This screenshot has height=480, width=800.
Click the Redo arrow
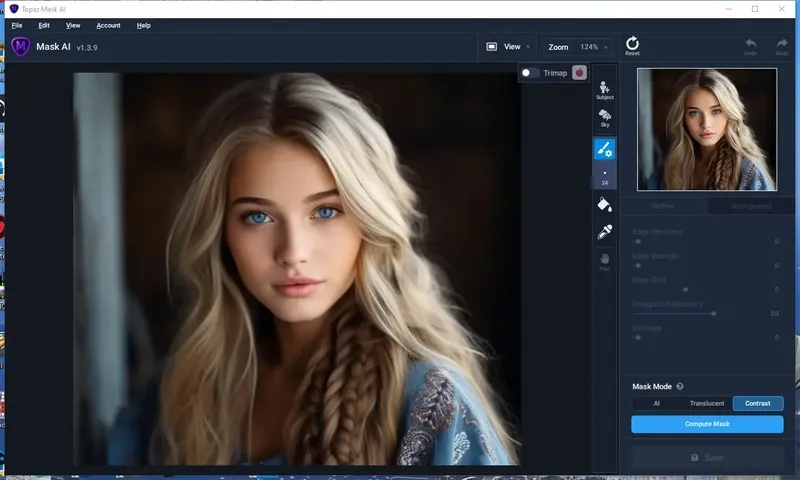[x=782, y=46]
